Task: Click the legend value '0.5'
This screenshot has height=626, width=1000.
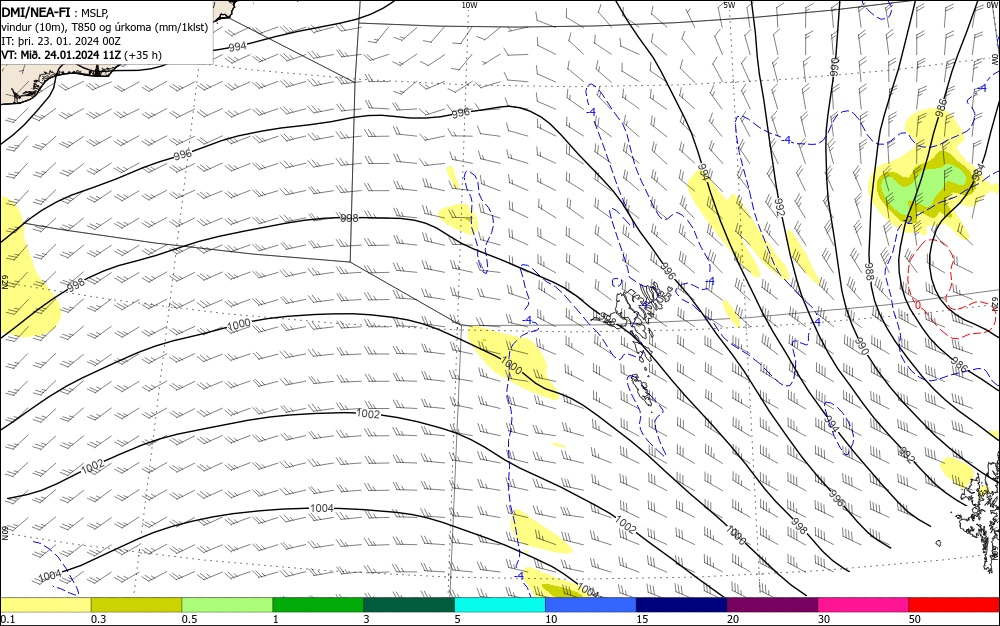Action: point(189,619)
